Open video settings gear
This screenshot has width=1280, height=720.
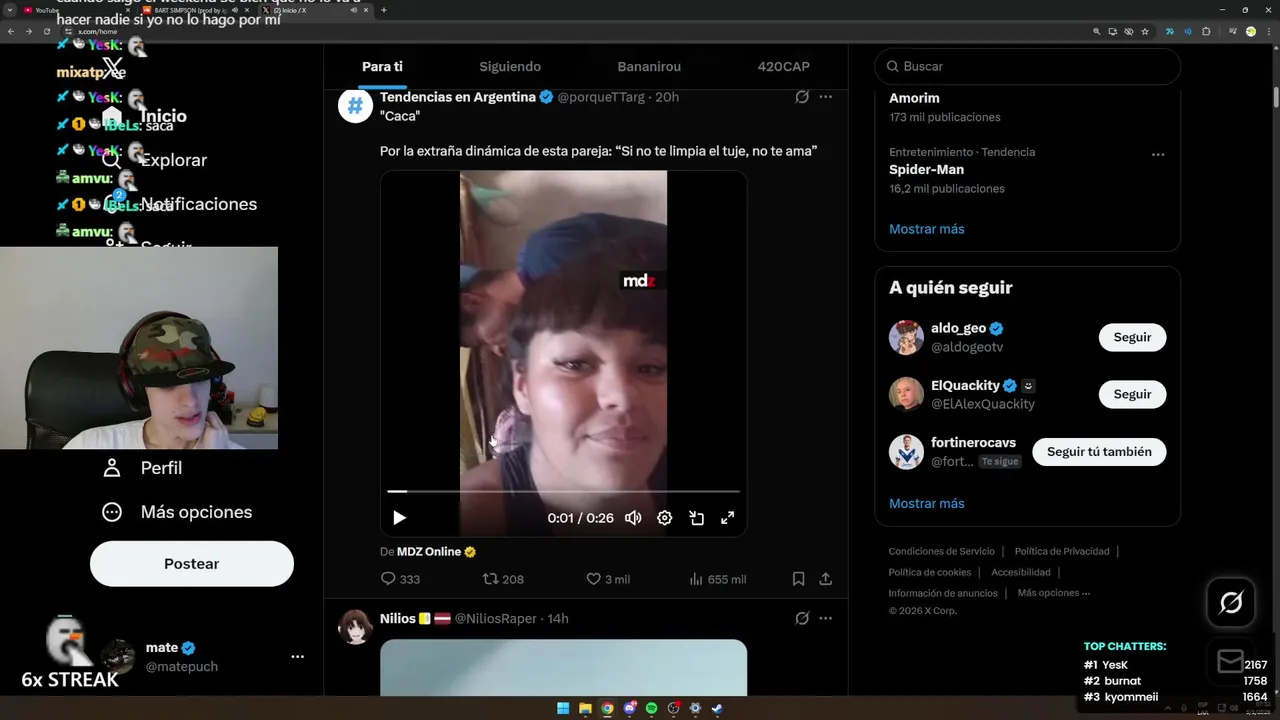pos(665,518)
